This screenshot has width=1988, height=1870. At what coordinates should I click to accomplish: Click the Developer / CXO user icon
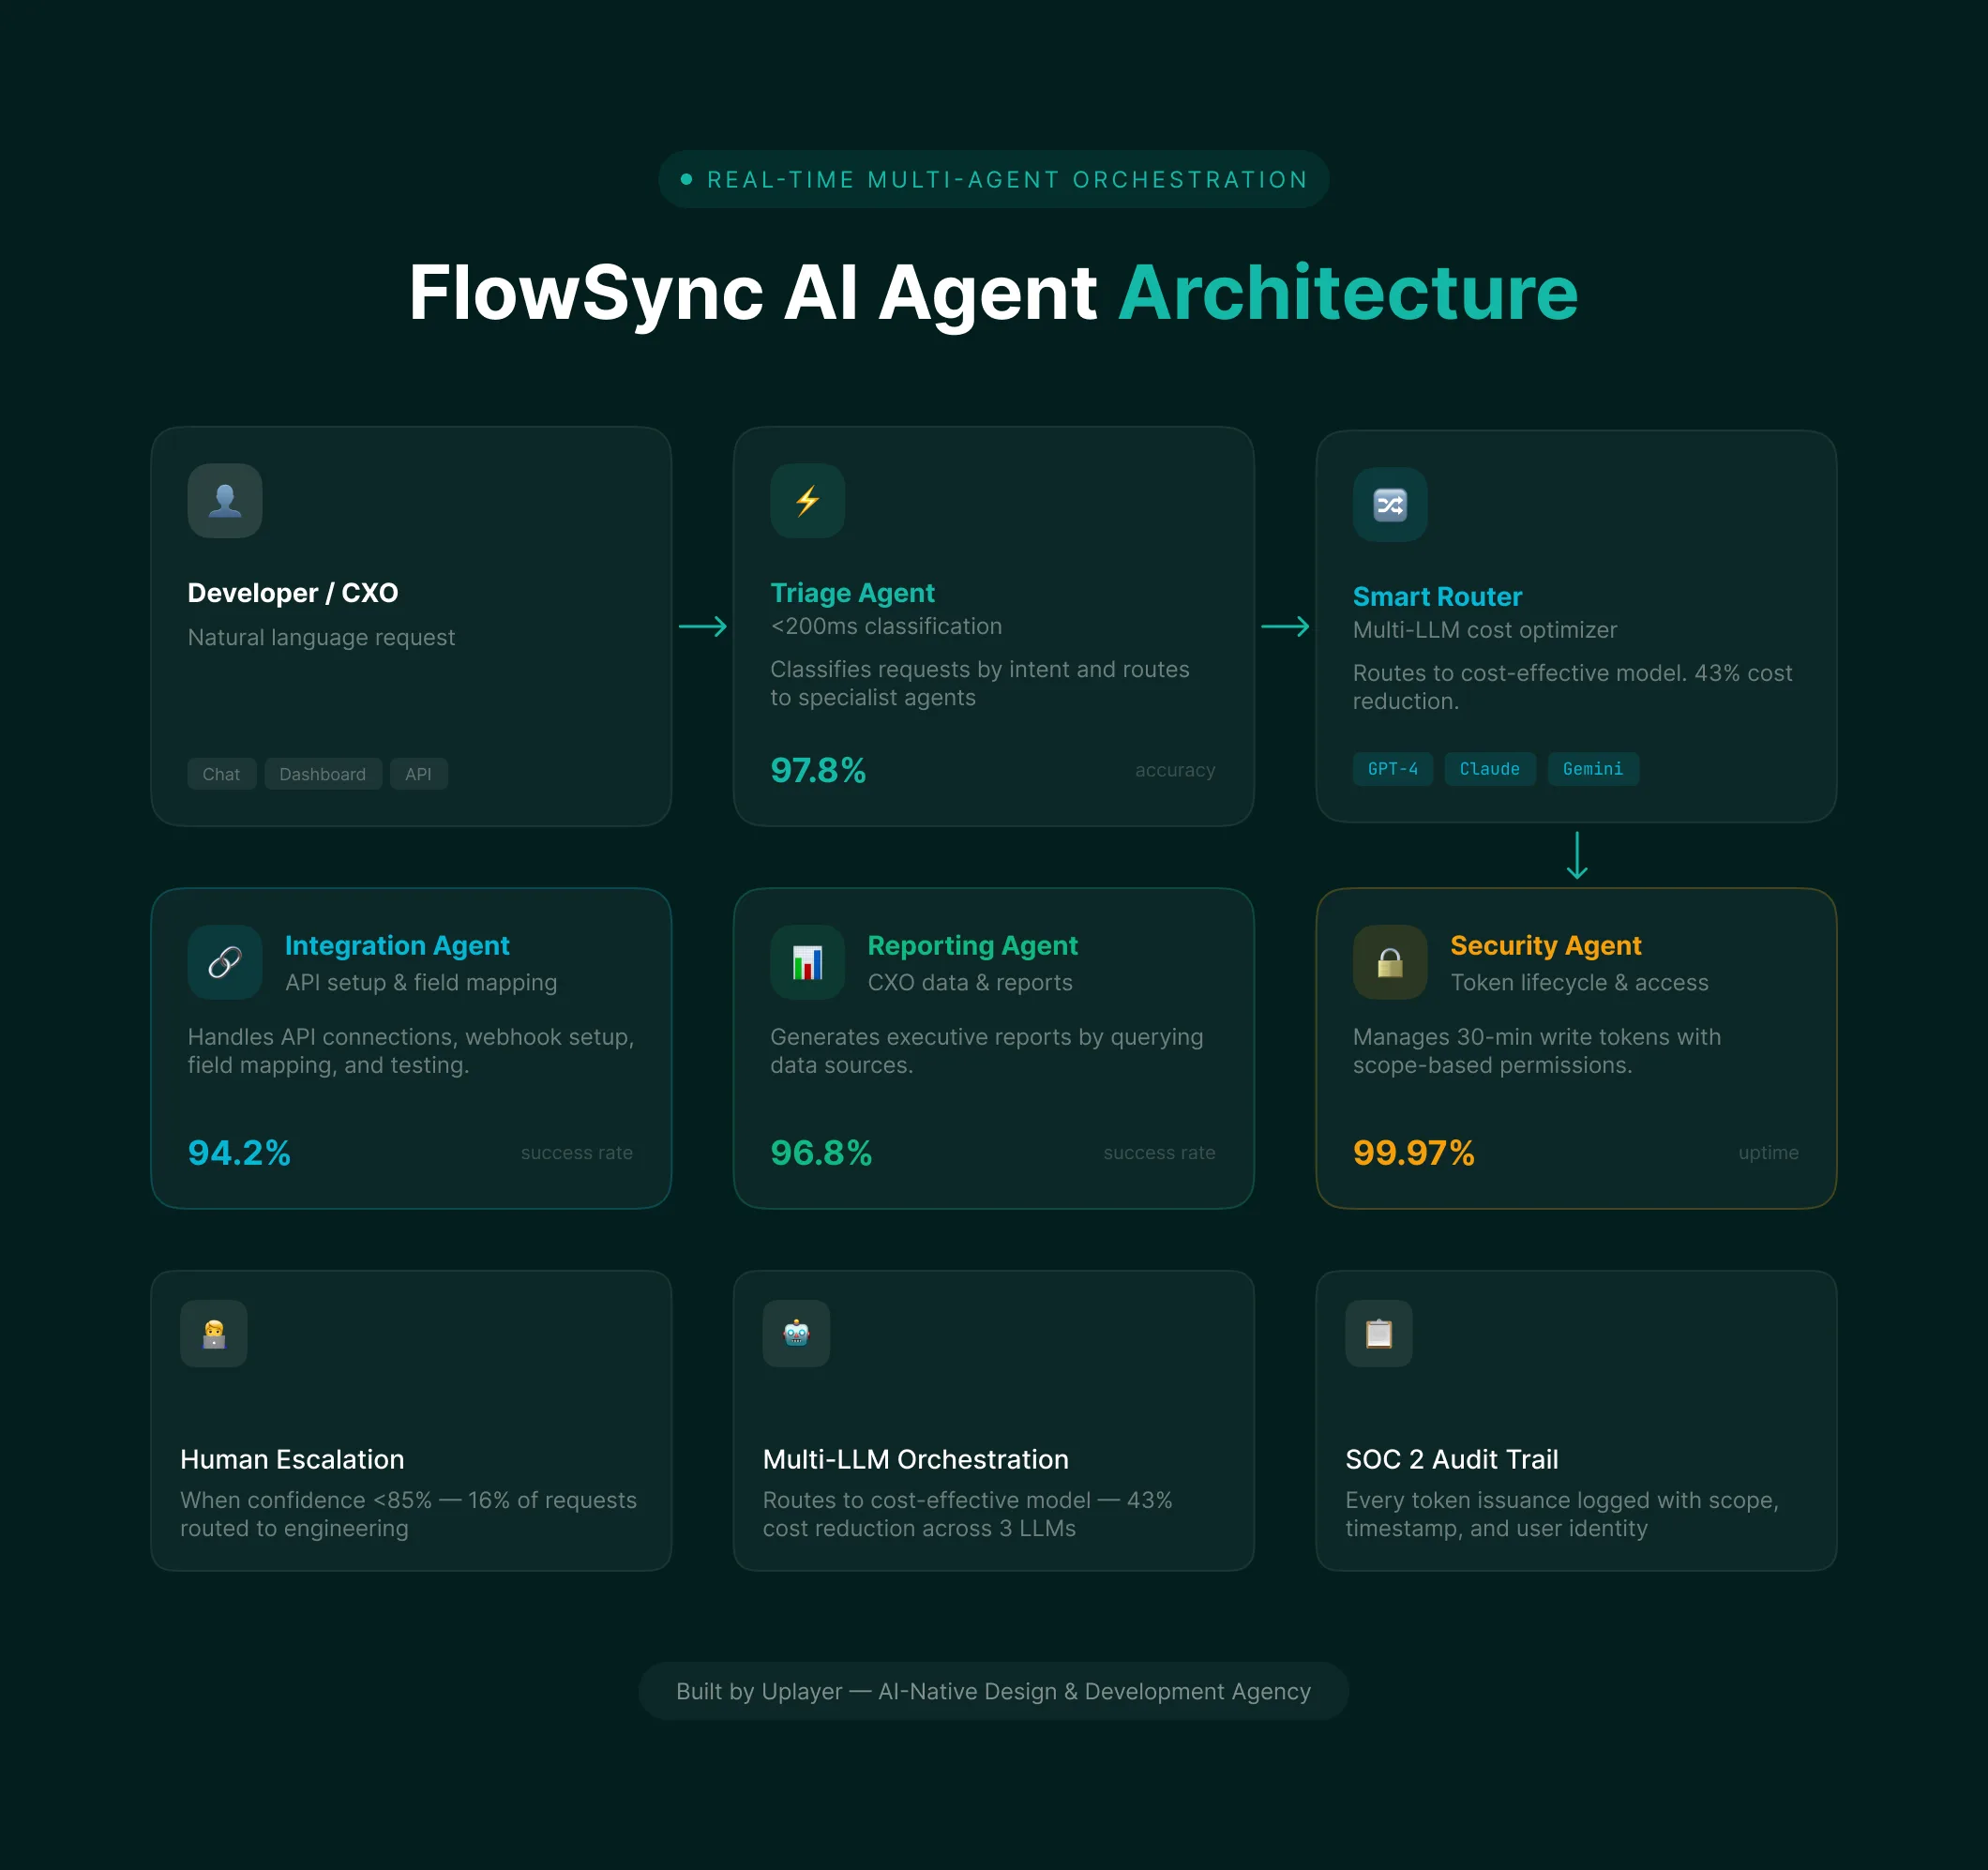click(x=225, y=501)
